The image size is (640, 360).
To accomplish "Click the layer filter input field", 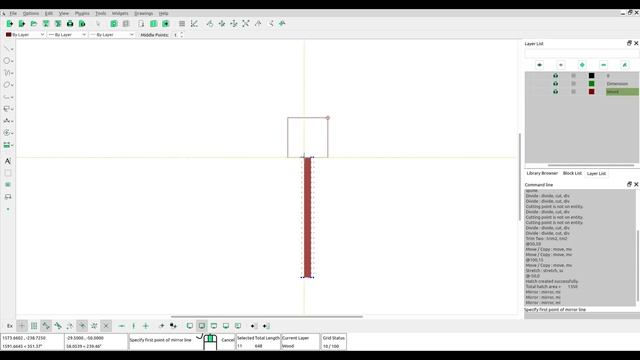I will [582, 53].
